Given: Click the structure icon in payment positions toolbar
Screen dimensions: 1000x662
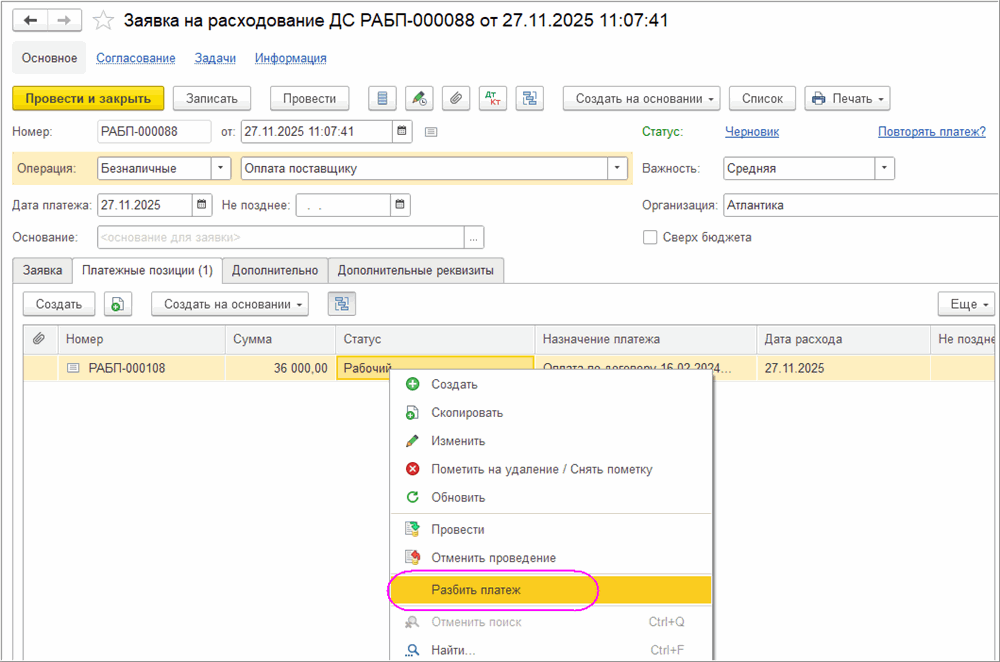Looking at the screenshot, I should point(341,304).
